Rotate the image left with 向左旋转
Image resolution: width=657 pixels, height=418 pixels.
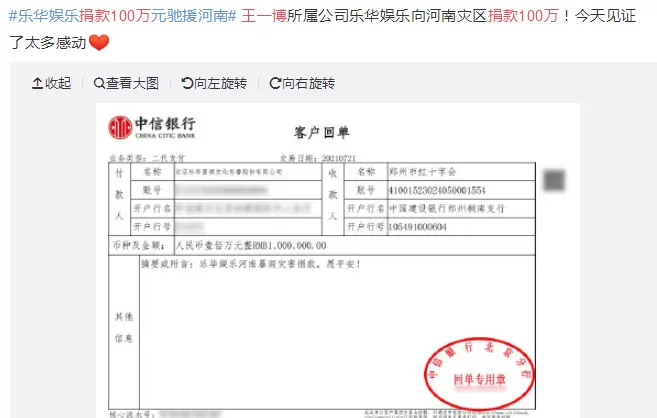tap(214, 83)
